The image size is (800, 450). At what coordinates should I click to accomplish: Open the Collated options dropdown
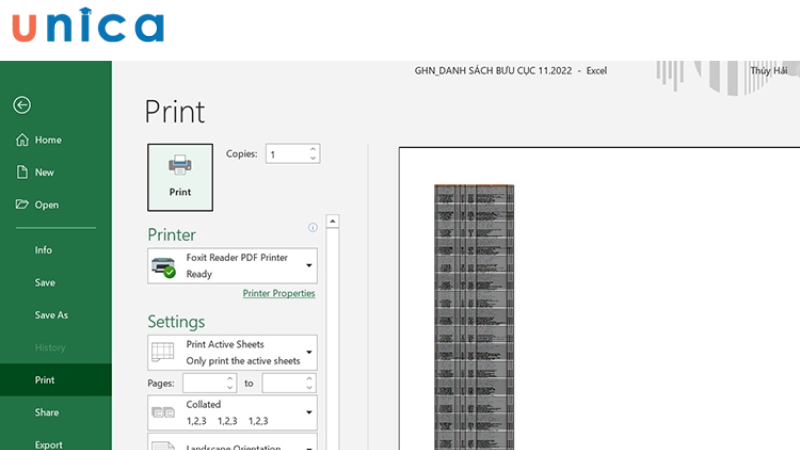tap(309, 413)
